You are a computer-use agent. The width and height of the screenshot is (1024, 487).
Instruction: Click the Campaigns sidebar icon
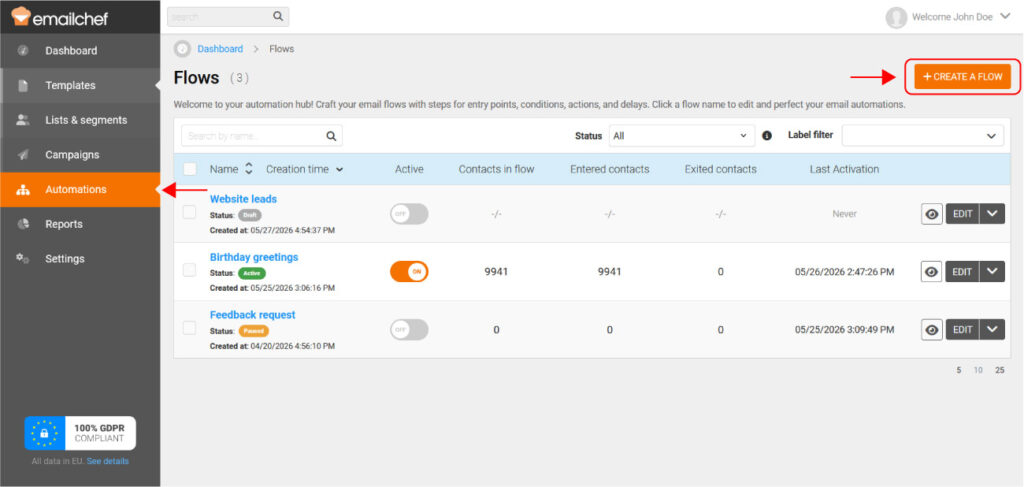[23, 155]
